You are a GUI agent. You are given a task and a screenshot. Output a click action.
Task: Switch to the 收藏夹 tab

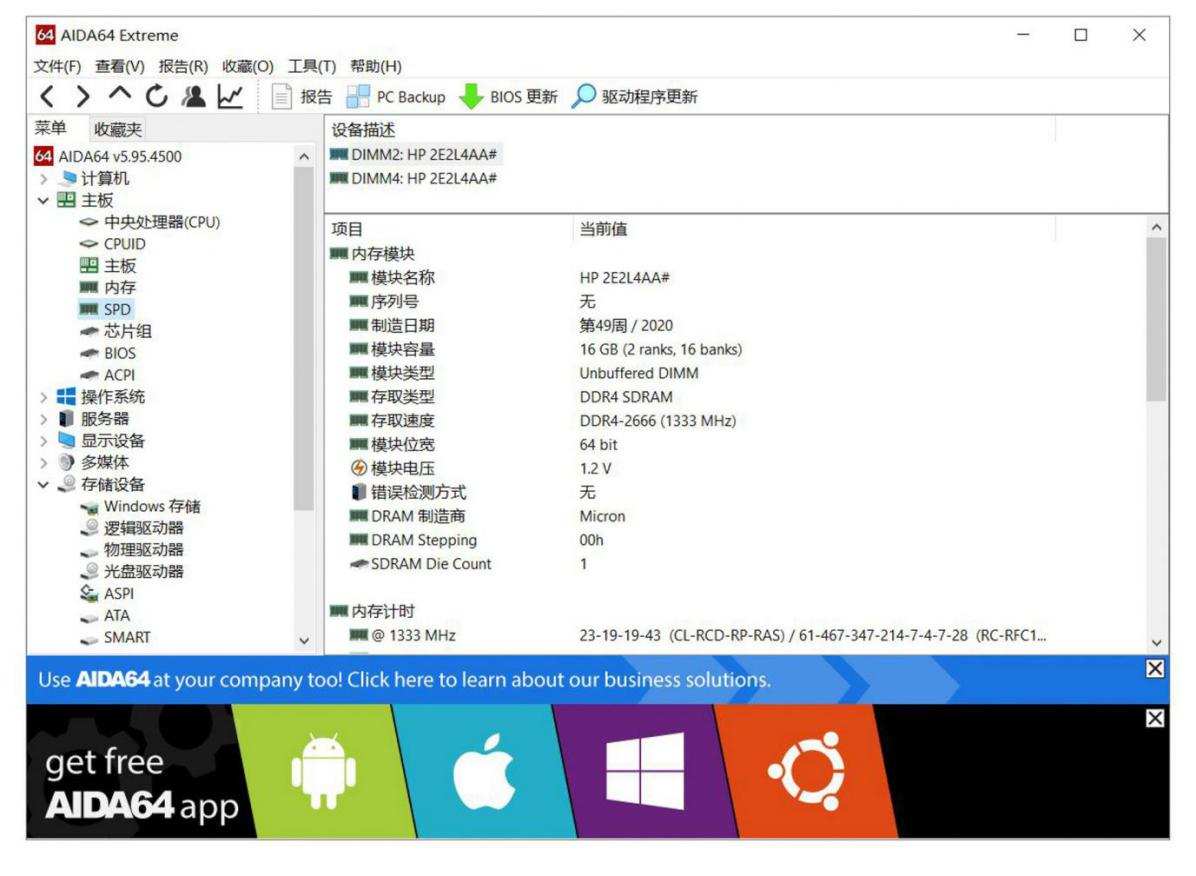pyautogui.click(x=118, y=128)
